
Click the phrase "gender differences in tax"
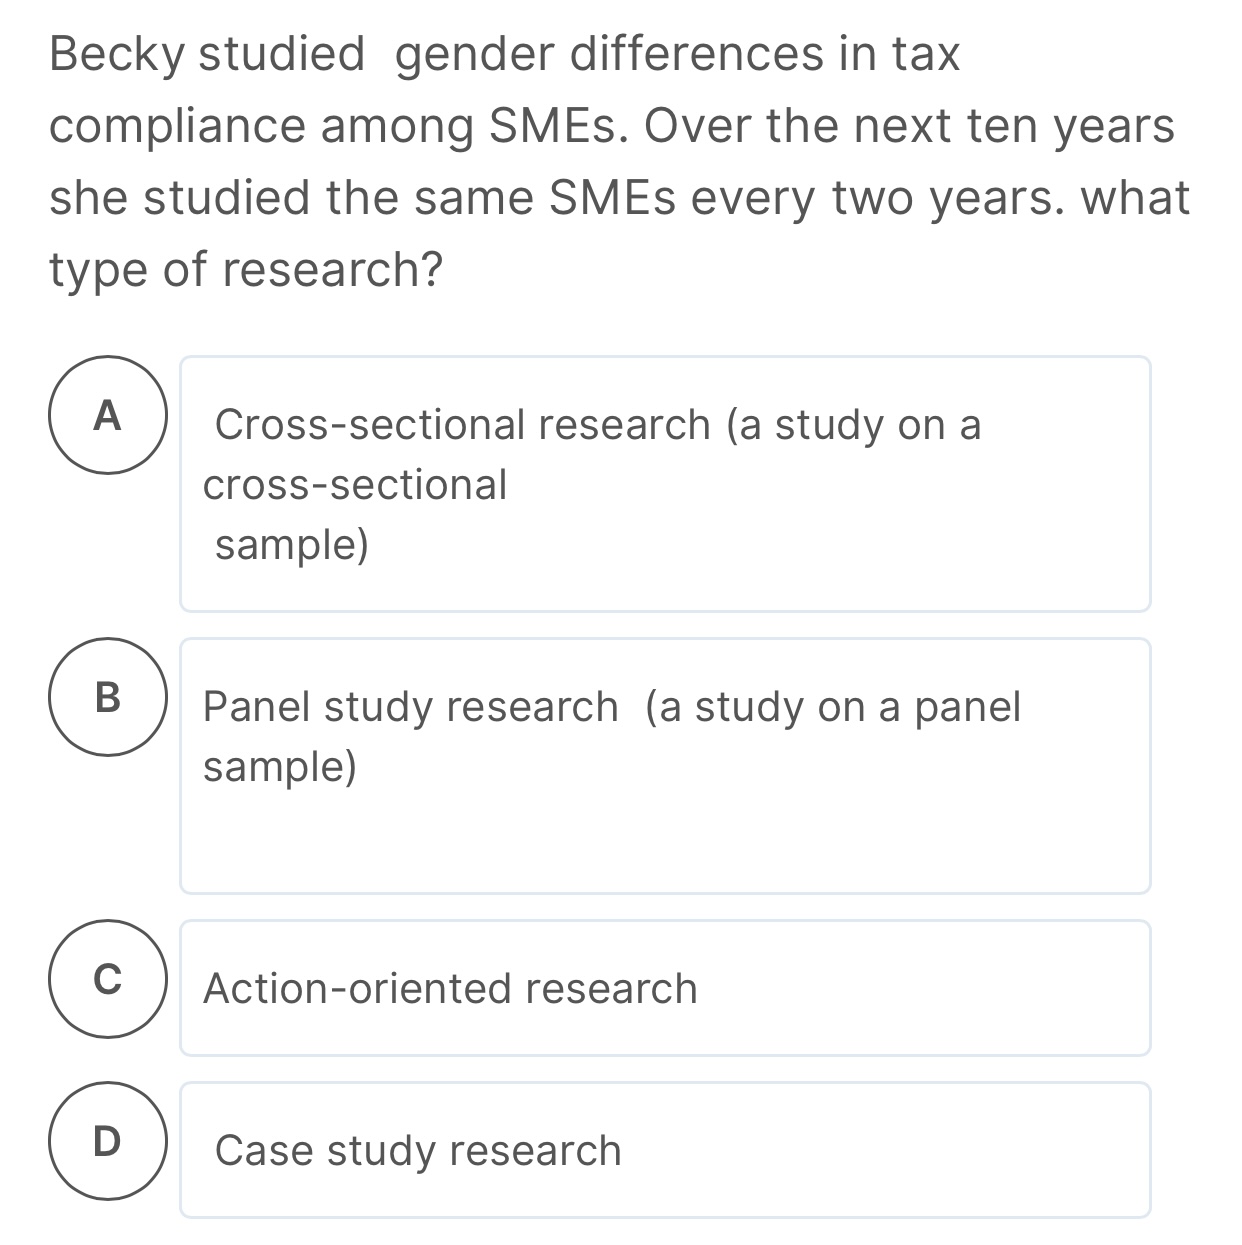[677, 54]
